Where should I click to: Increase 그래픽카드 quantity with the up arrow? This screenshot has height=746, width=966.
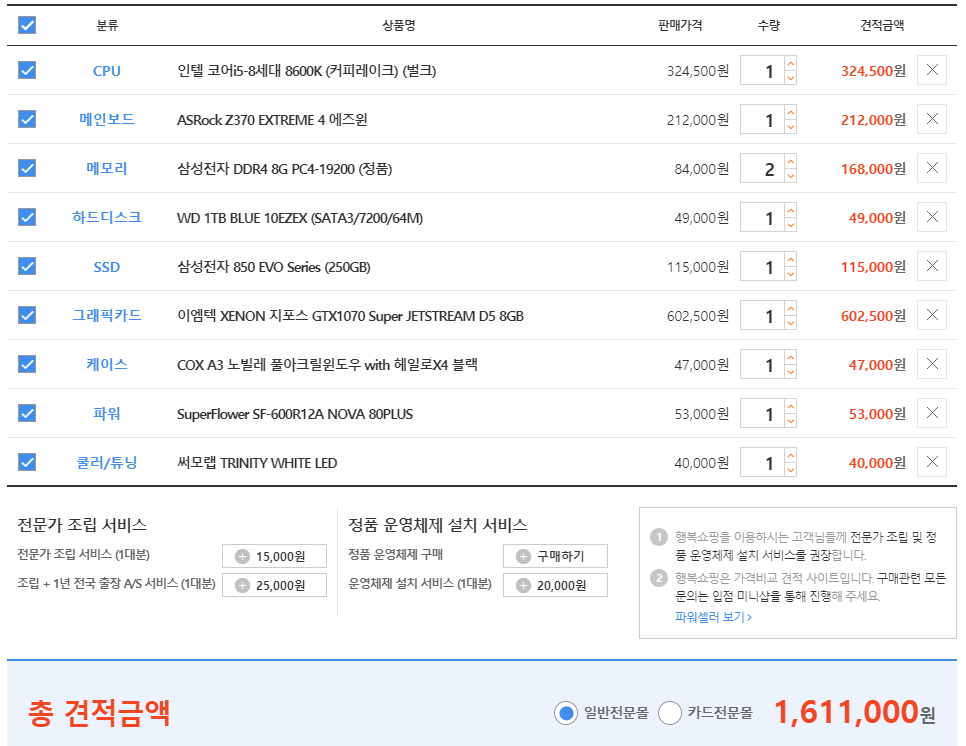(x=790, y=307)
